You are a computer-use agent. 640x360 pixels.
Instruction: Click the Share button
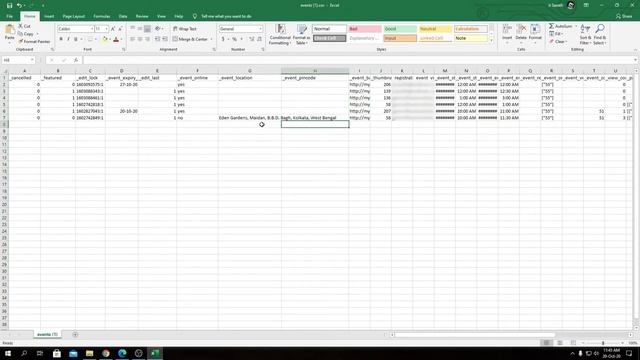click(624, 16)
